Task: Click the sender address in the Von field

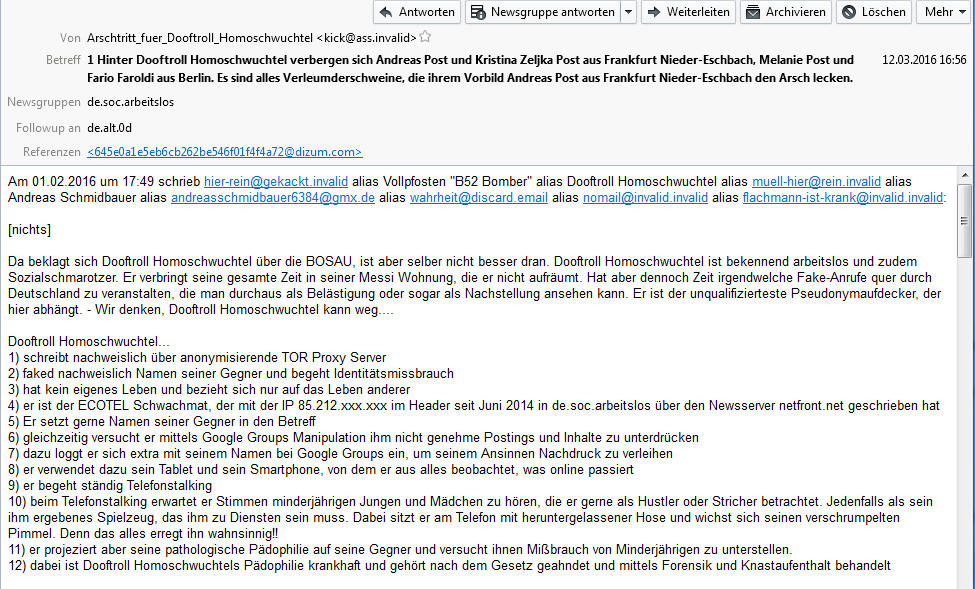Action: pos(252,38)
